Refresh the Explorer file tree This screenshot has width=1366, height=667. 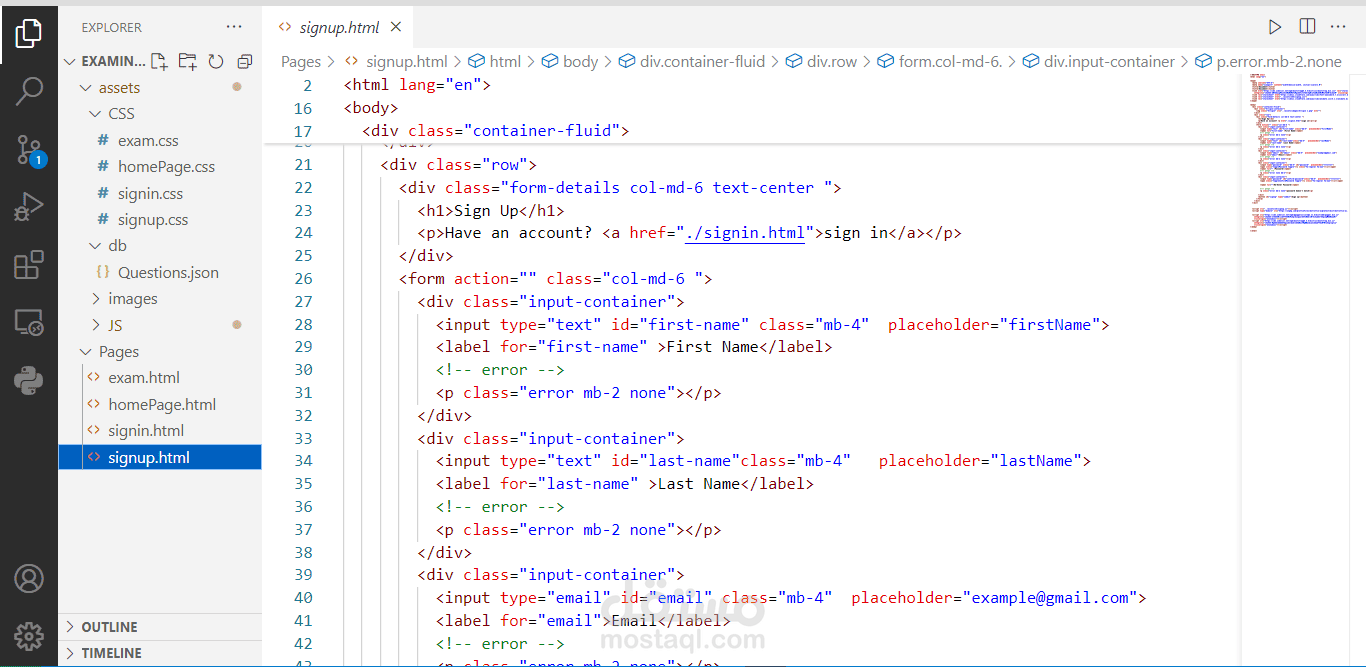pyautogui.click(x=216, y=62)
